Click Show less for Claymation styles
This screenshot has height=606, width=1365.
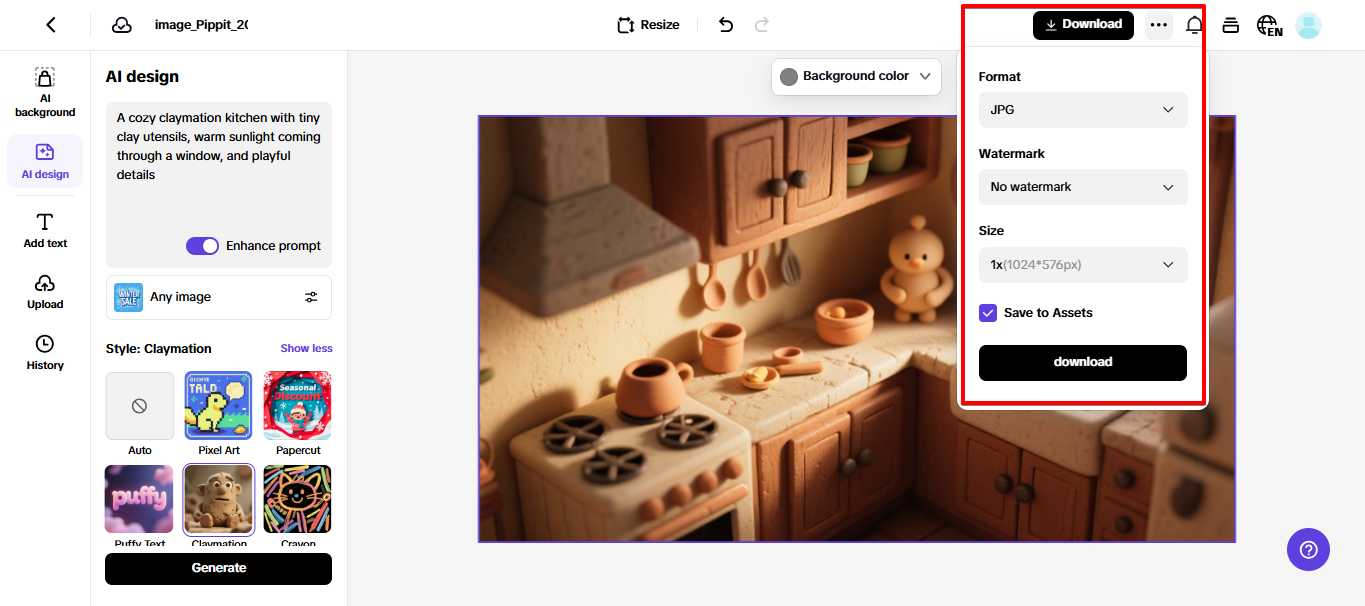click(x=305, y=347)
